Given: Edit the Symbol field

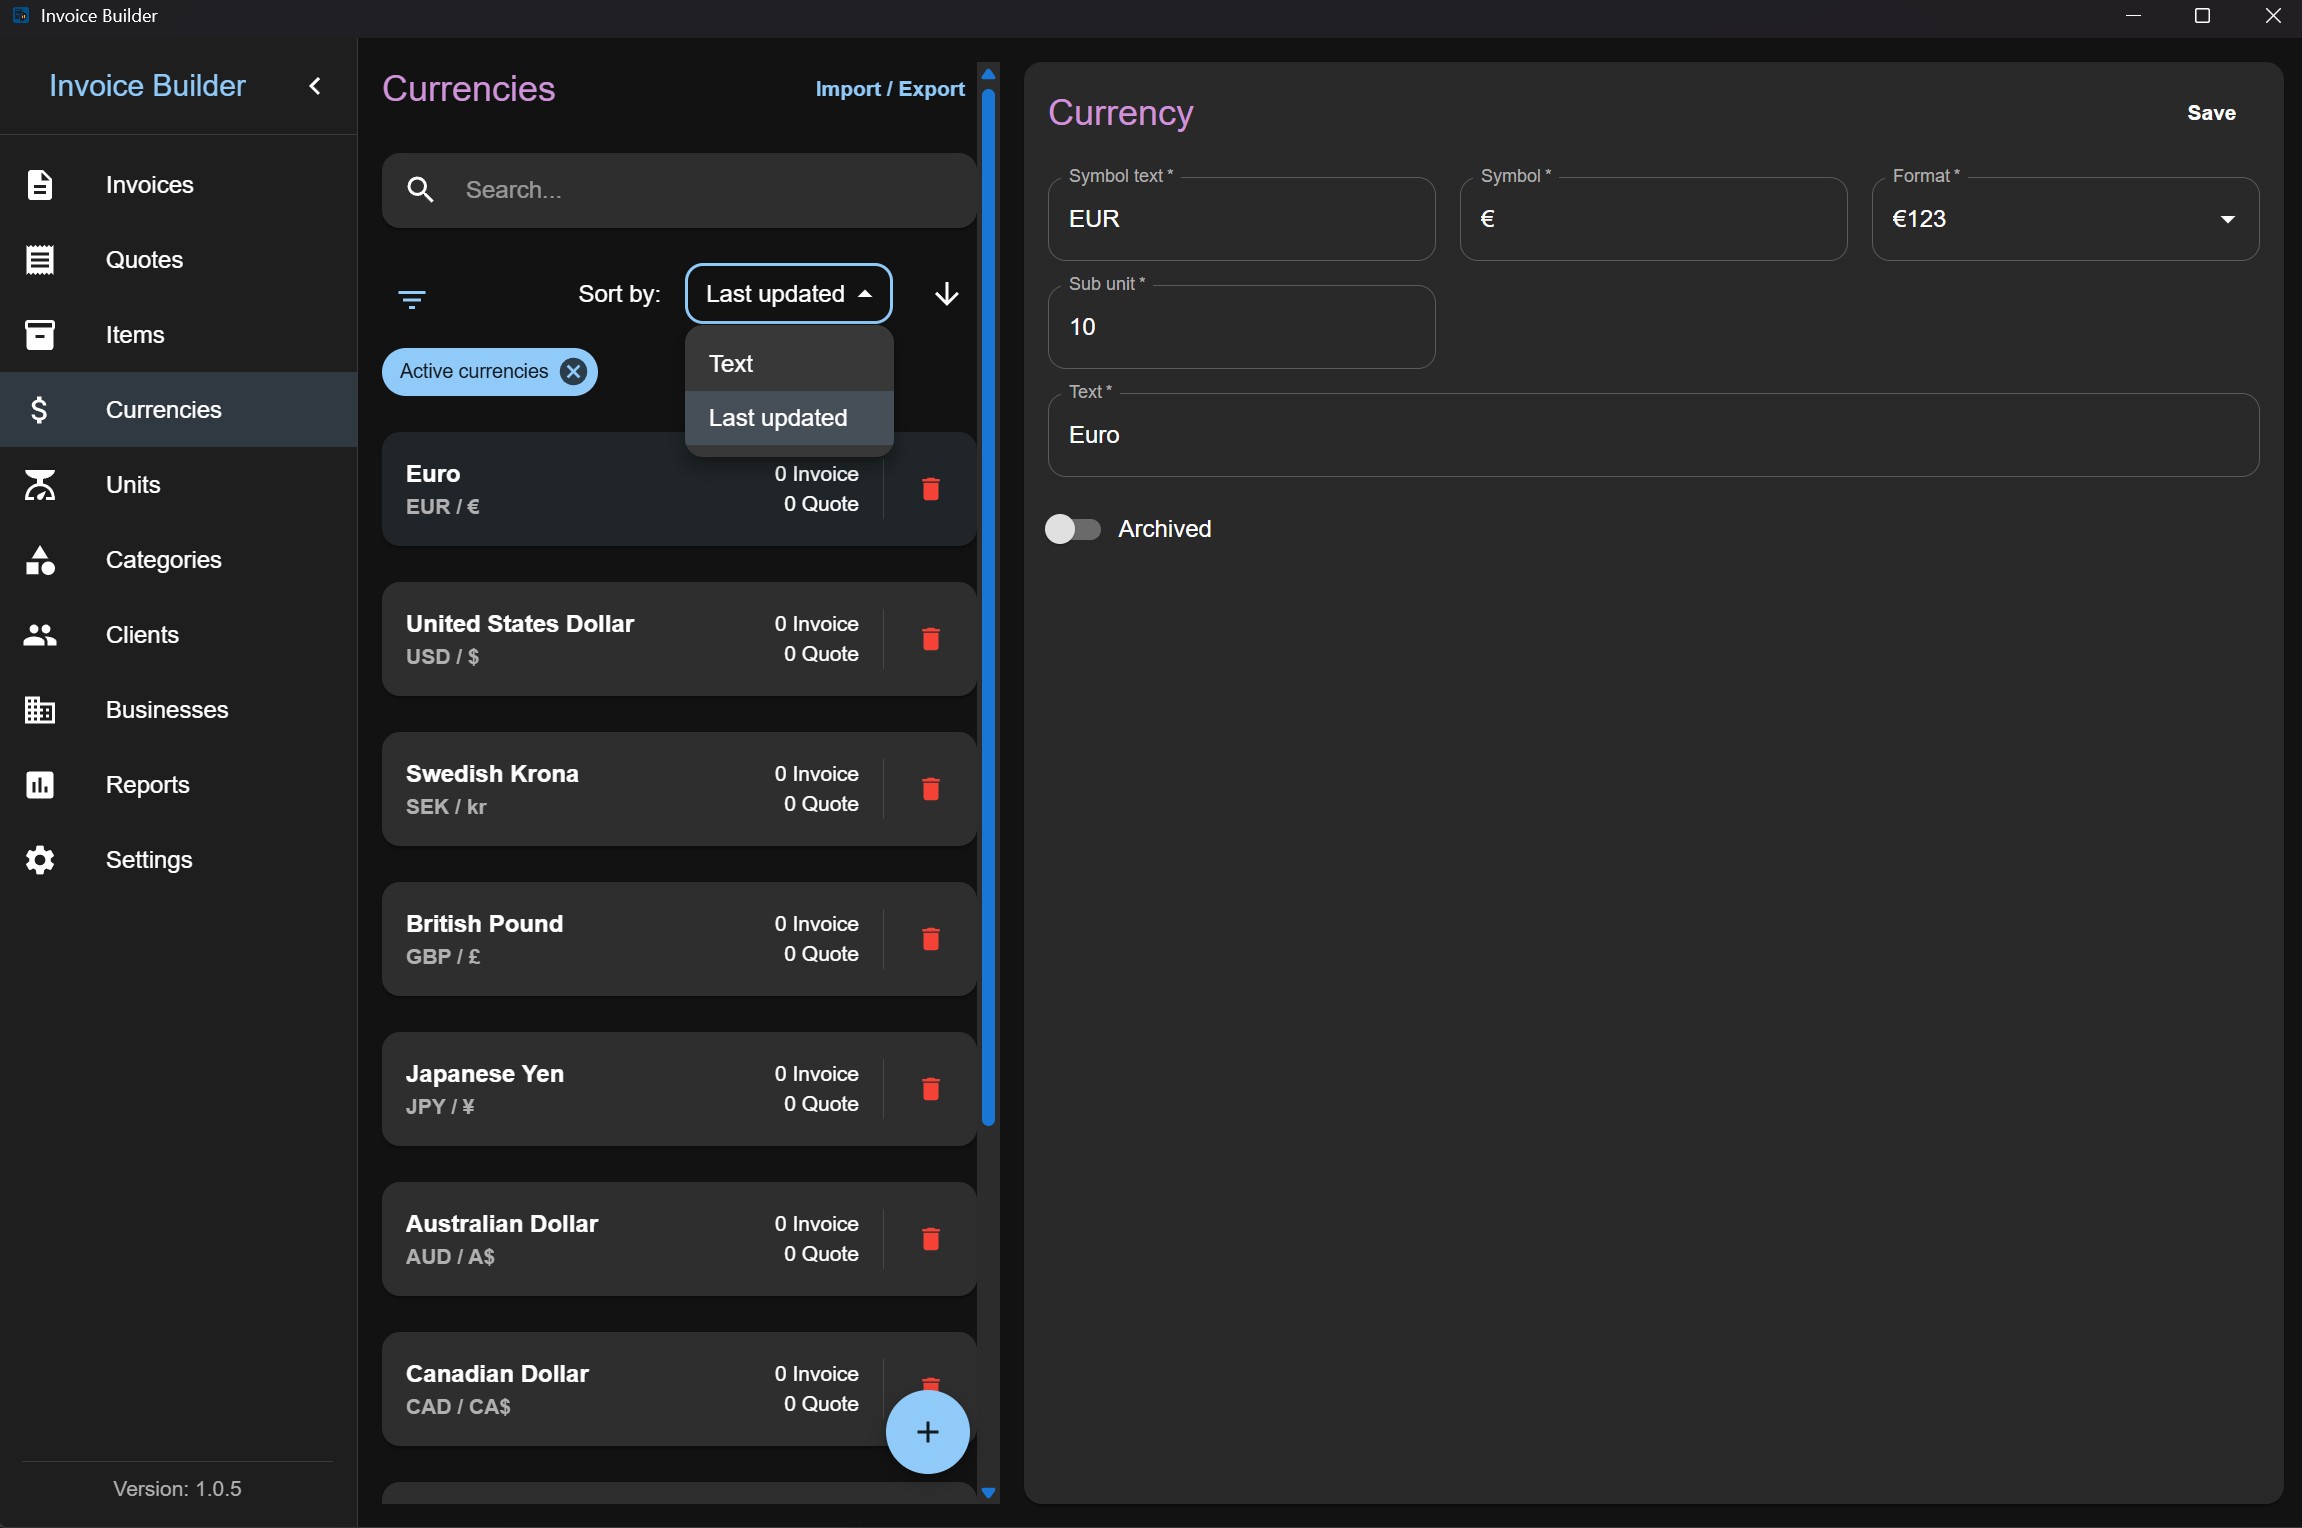Looking at the screenshot, I should pos(1653,219).
